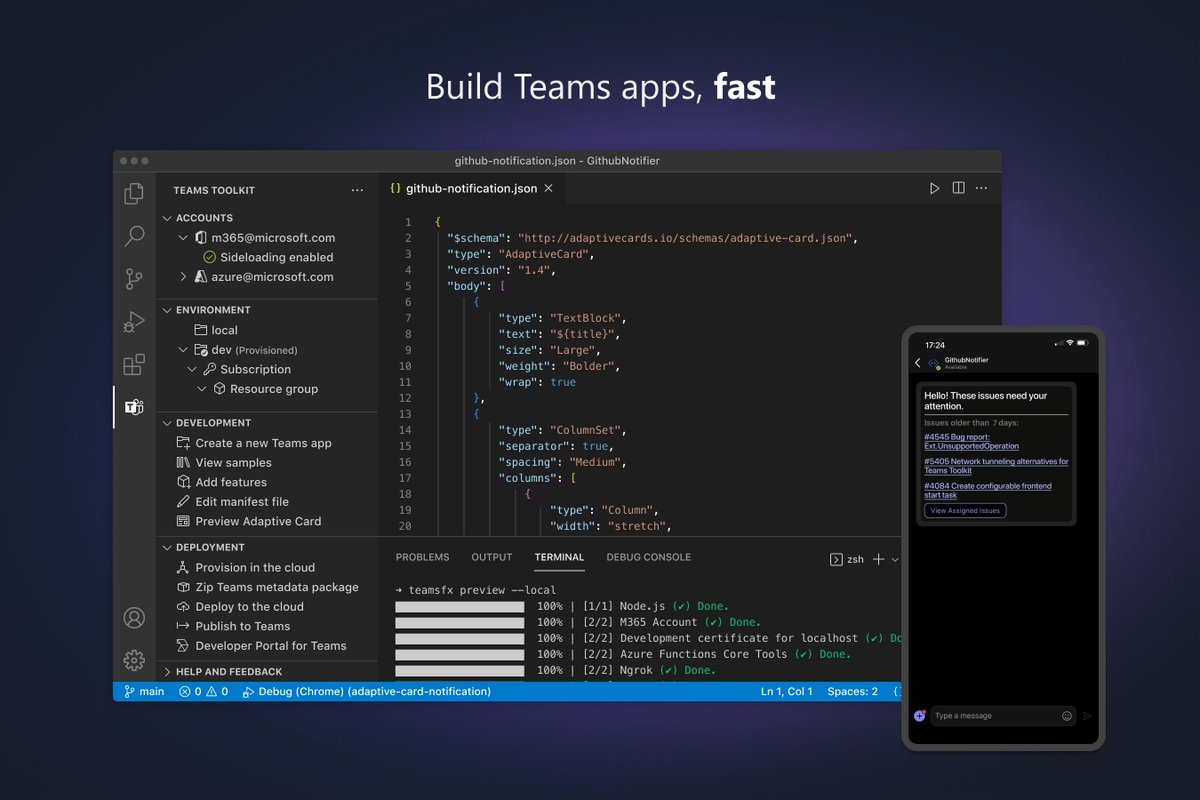The height and width of the screenshot is (800, 1200).
Task: Open the Source Control view
Action: click(x=134, y=279)
